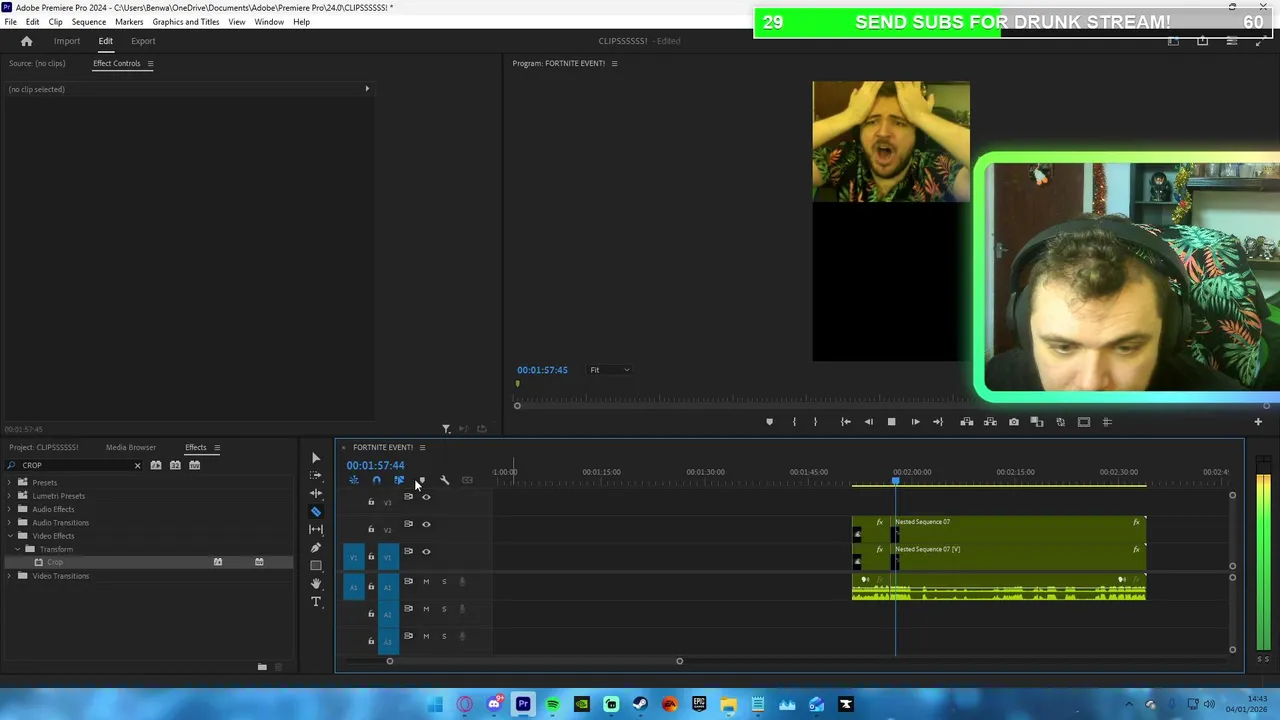Image resolution: width=1280 pixels, height=720 pixels.
Task: Collapse the Transform folder
Action: (x=17, y=549)
